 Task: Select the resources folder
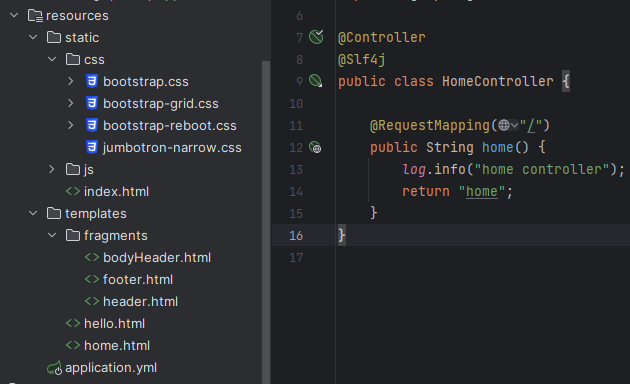click(77, 16)
